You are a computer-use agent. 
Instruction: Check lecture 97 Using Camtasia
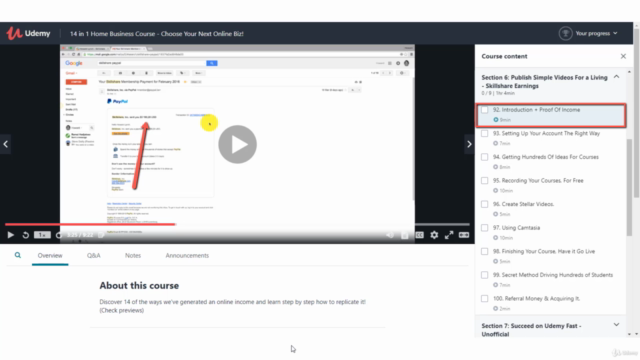[484, 228]
